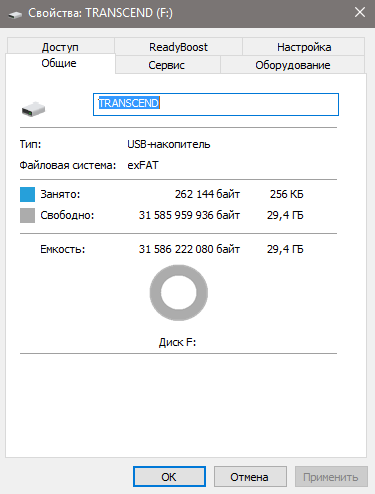Screen dimensions: 375x494
Task: Click the 'Диск F:' label
Action: point(177,342)
